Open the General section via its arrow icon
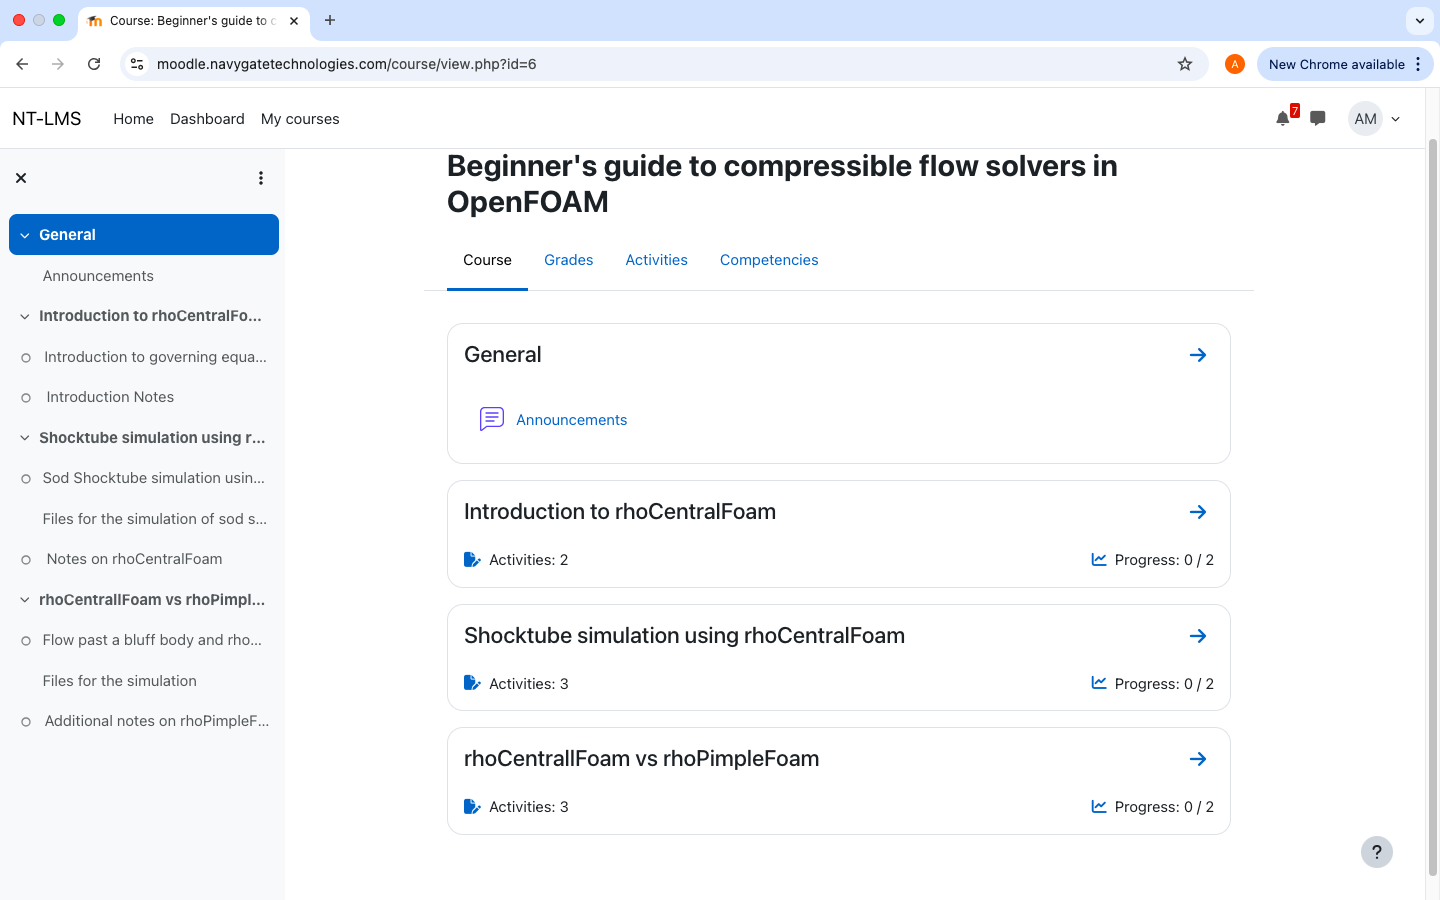Viewport: 1440px width, 900px height. 1198,354
